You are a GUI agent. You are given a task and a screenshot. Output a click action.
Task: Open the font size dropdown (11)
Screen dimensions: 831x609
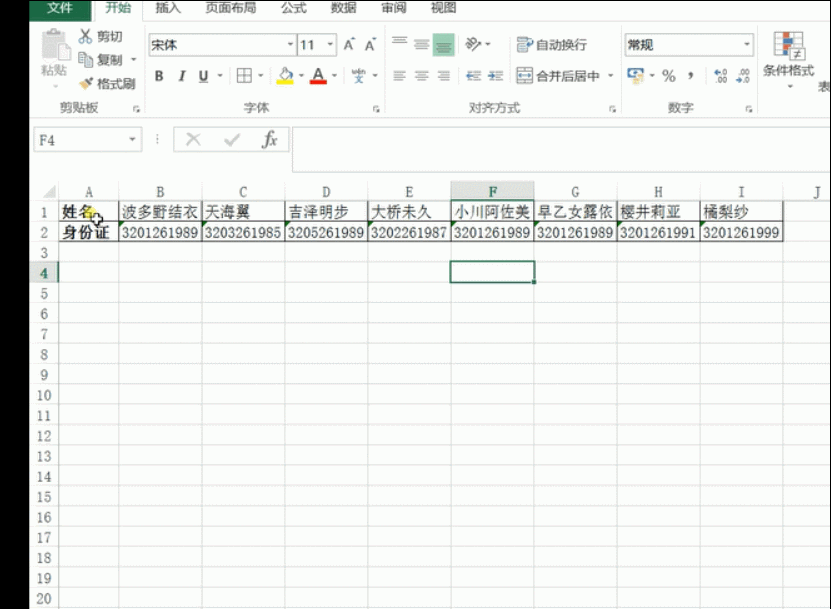pos(330,45)
